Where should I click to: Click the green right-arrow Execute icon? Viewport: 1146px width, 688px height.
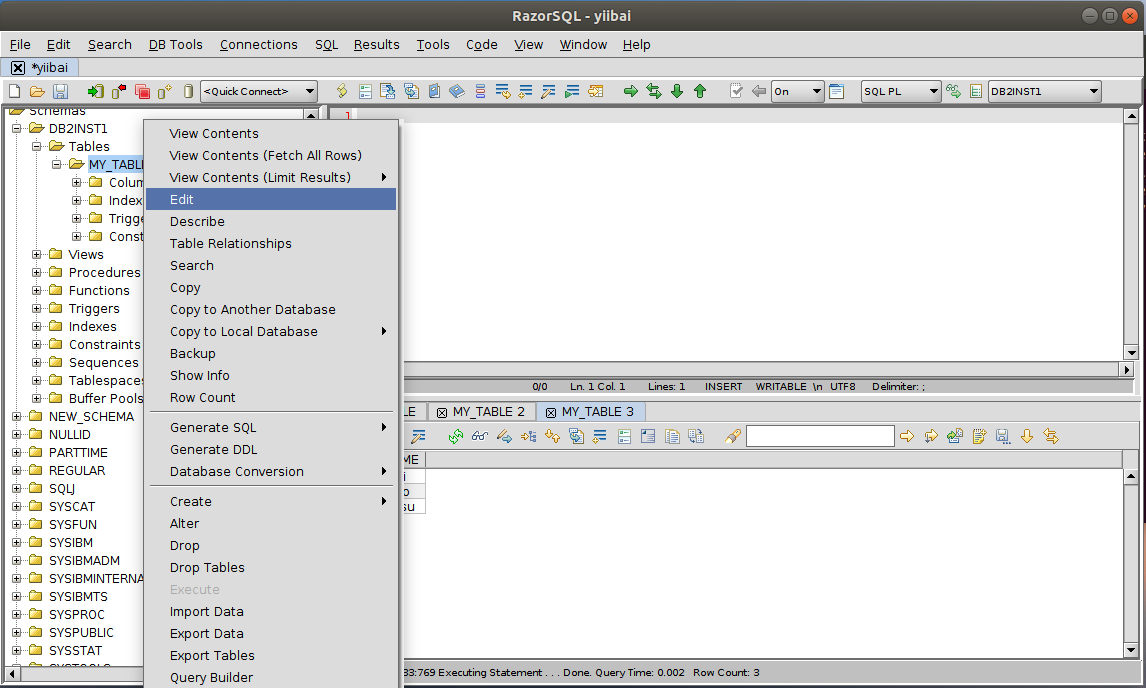[x=631, y=91]
